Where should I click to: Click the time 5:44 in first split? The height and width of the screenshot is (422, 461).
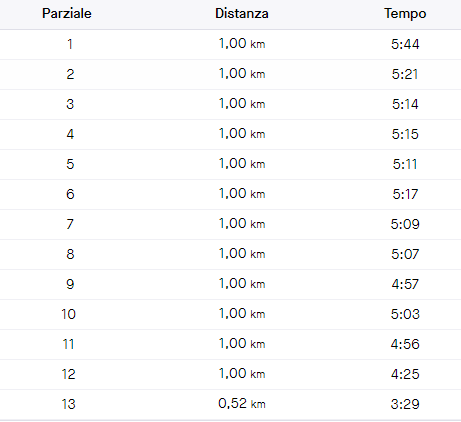click(x=405, y=44)
